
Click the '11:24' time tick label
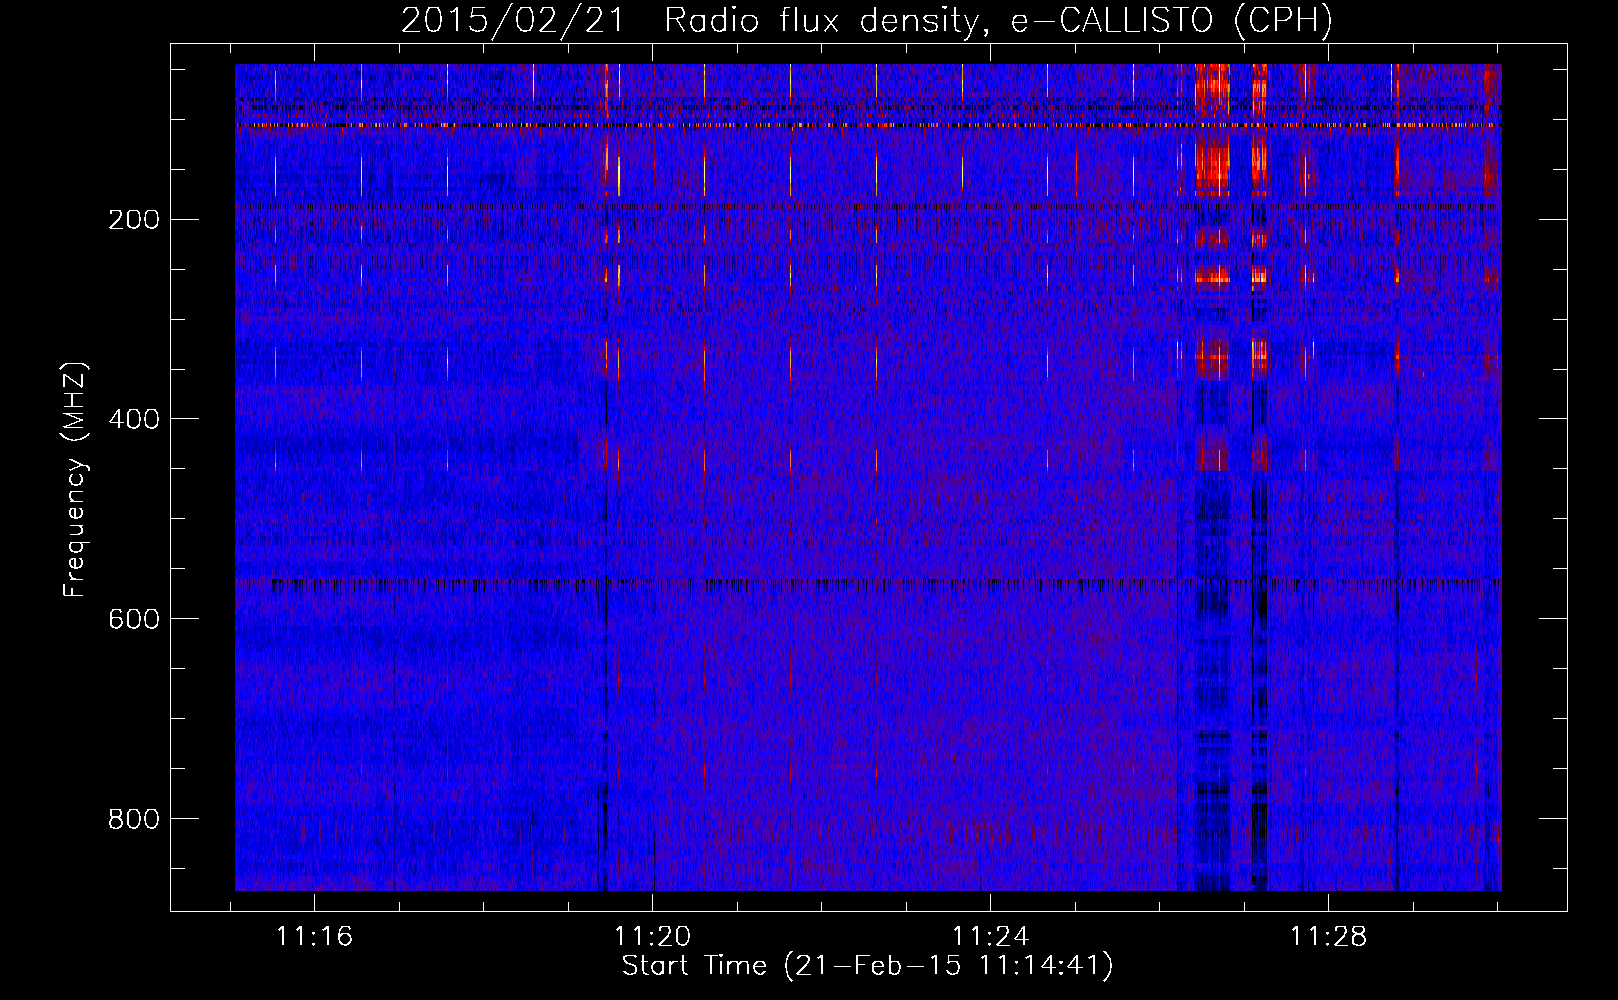(x=991, y=937)
